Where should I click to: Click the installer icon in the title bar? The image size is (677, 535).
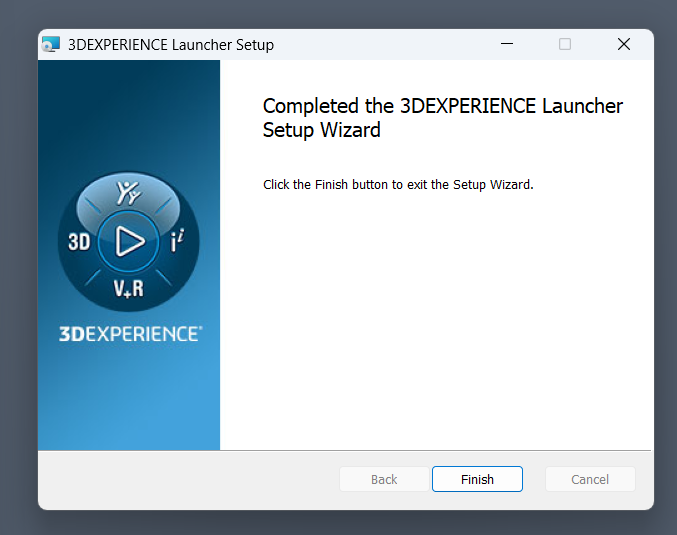51,45
